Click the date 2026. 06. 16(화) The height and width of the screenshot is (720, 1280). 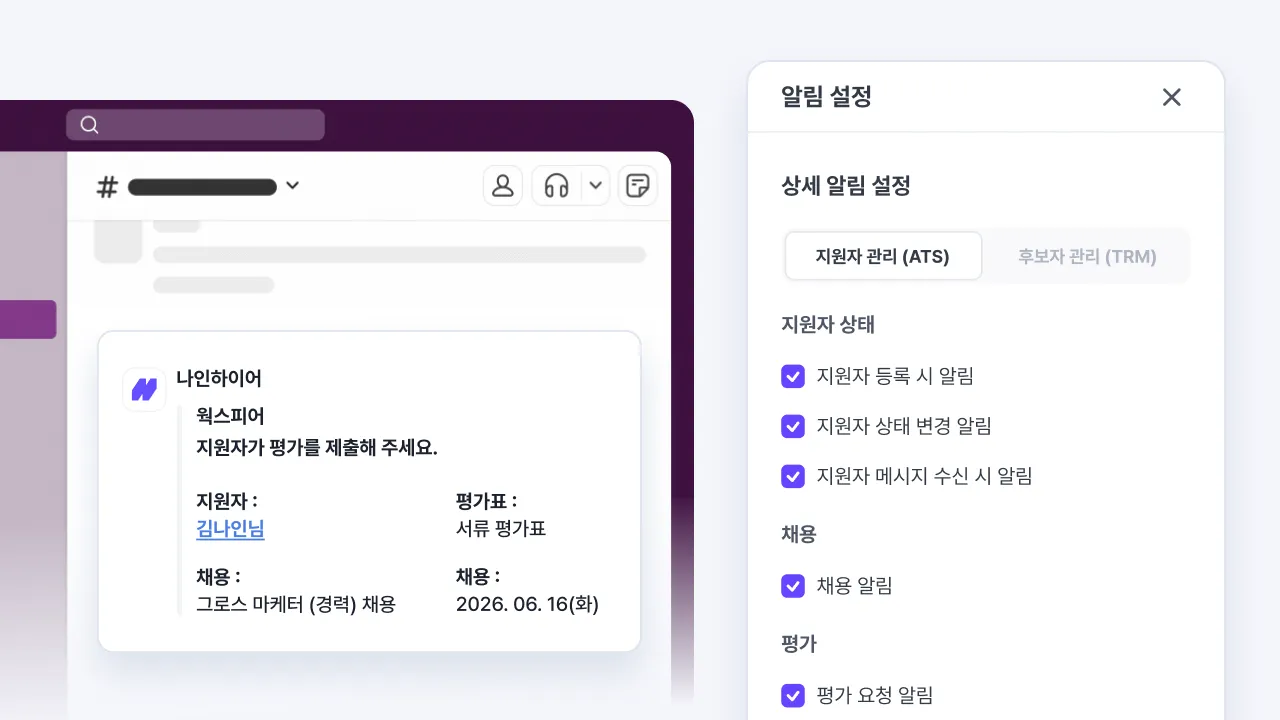[x=527, y=604]
